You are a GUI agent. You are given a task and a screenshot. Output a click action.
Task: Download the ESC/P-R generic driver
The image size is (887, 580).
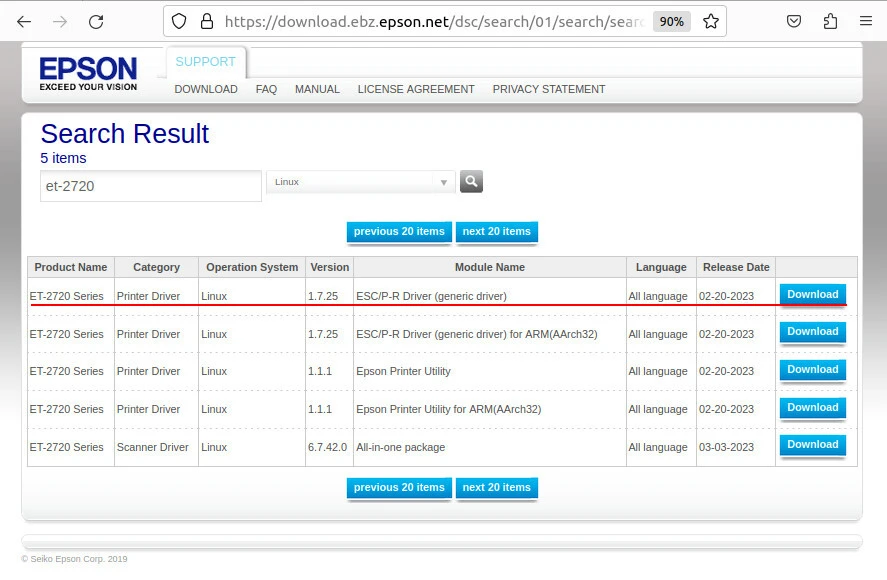click(812, 295)
